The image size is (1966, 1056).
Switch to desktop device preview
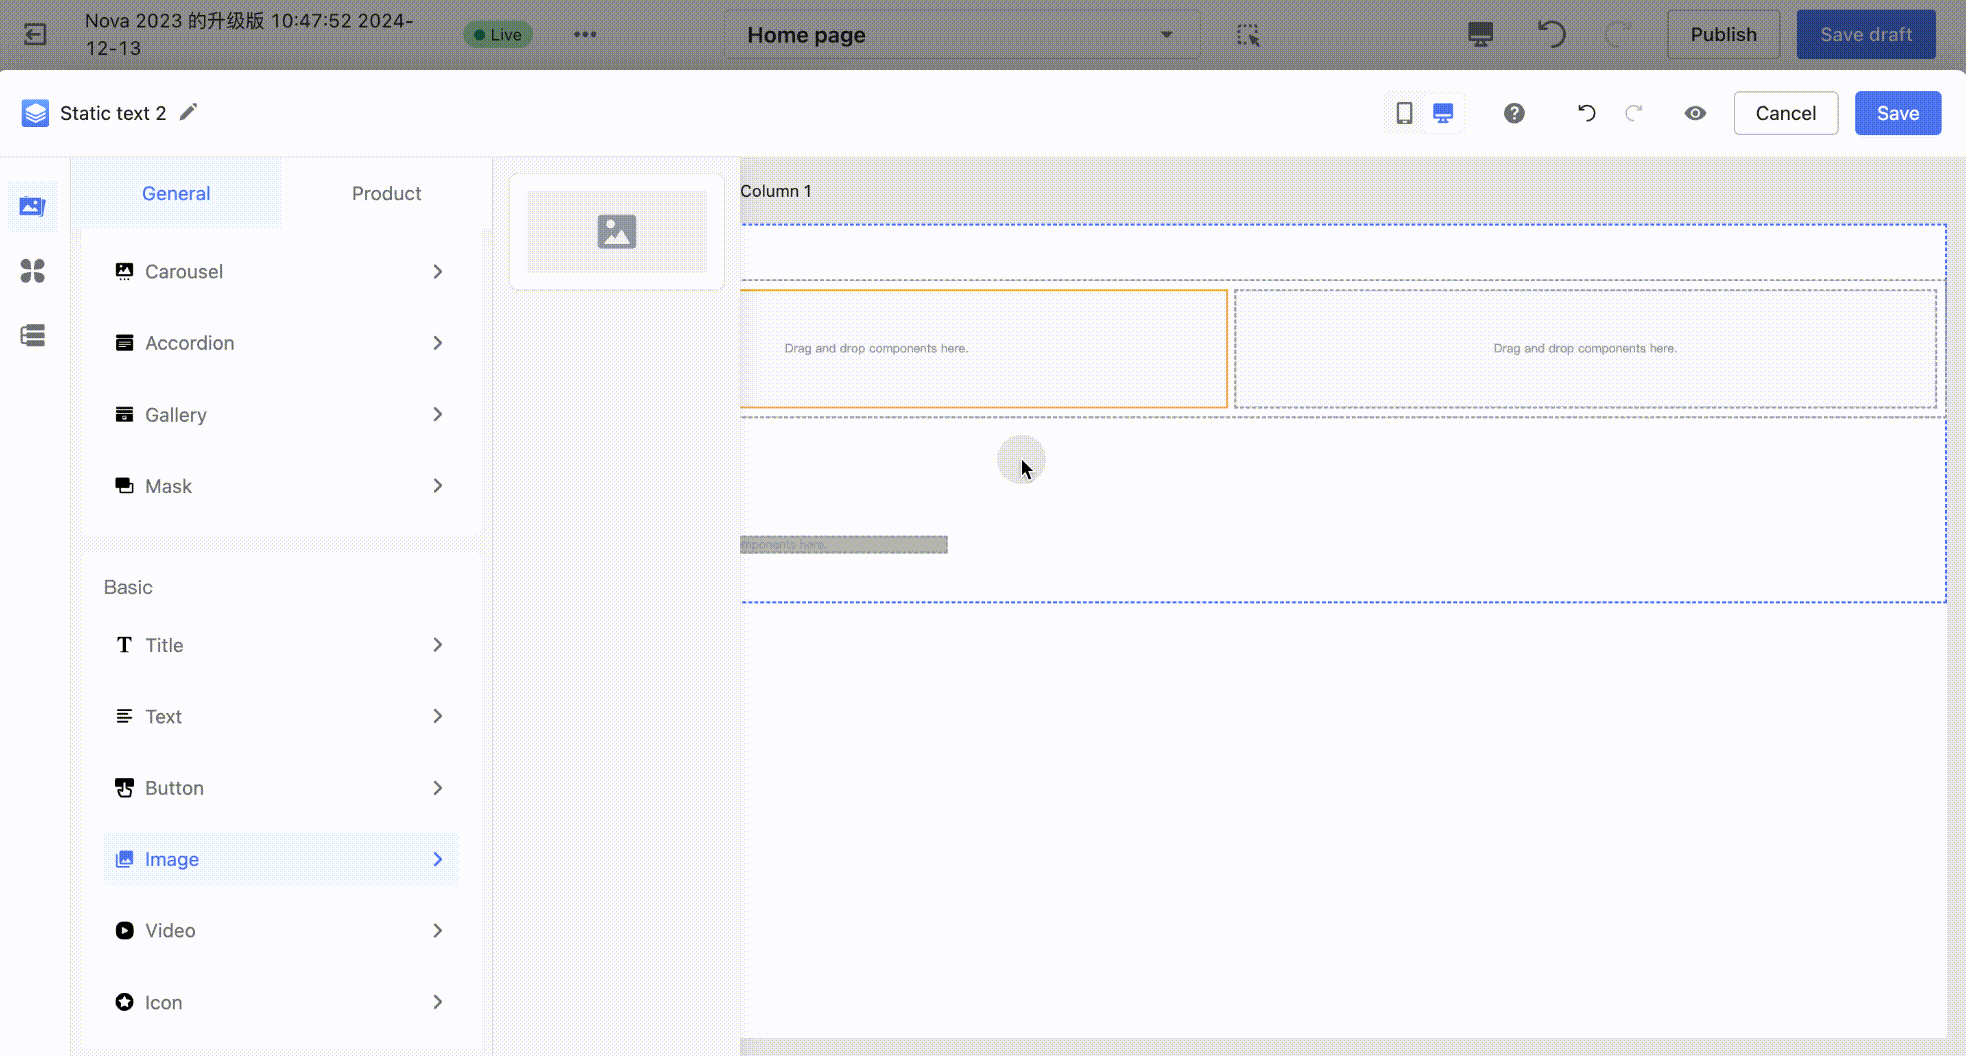tap(1443, 113)
